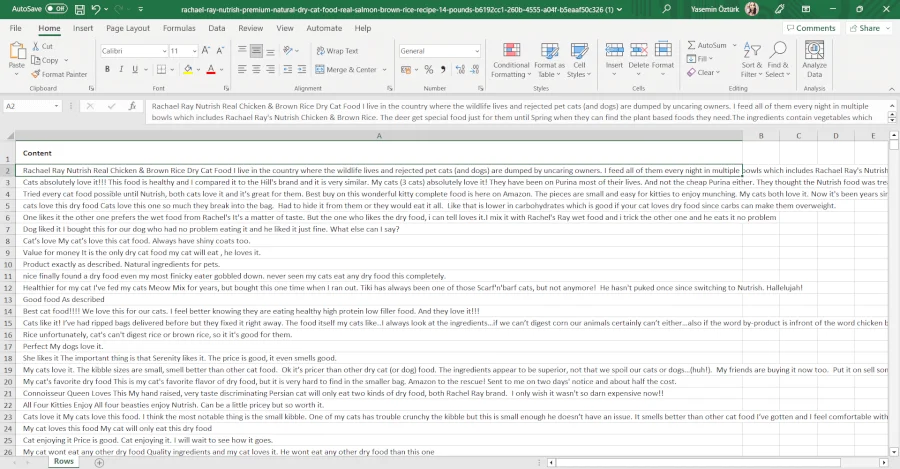Viewport: 900px width, 469px height.
Task: Open Sort & Filter options
Action: pos(751,60)
